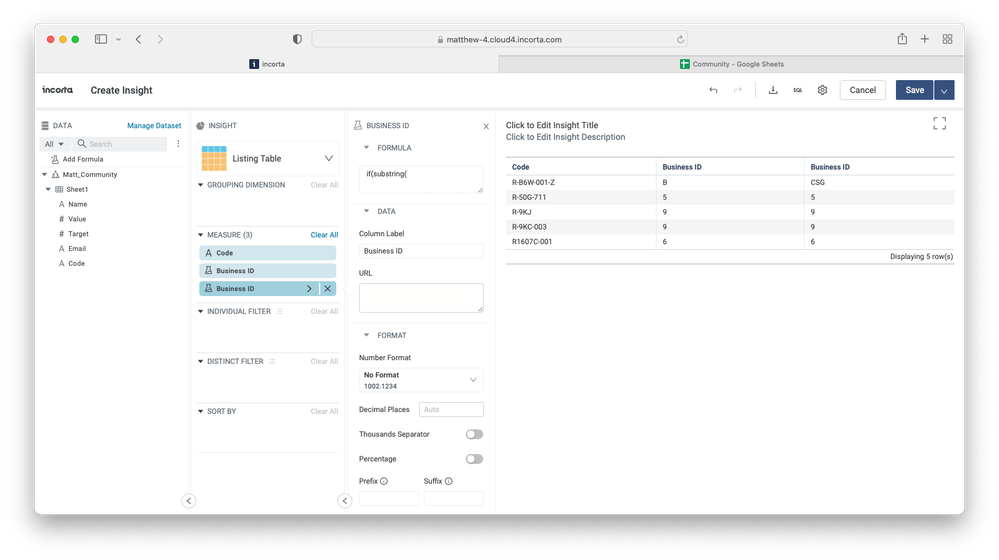
Task: Enable the Thousands Separator toggle
Action: click(474, 434)
